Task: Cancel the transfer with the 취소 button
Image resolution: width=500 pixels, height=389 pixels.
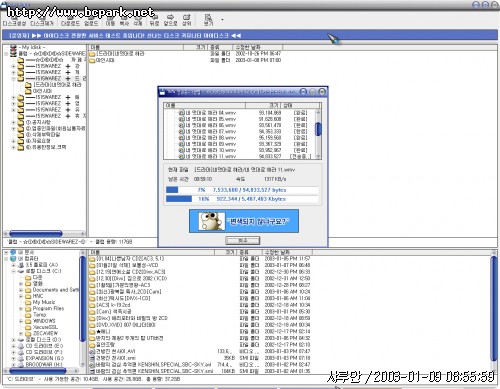Action: [243, 240]
